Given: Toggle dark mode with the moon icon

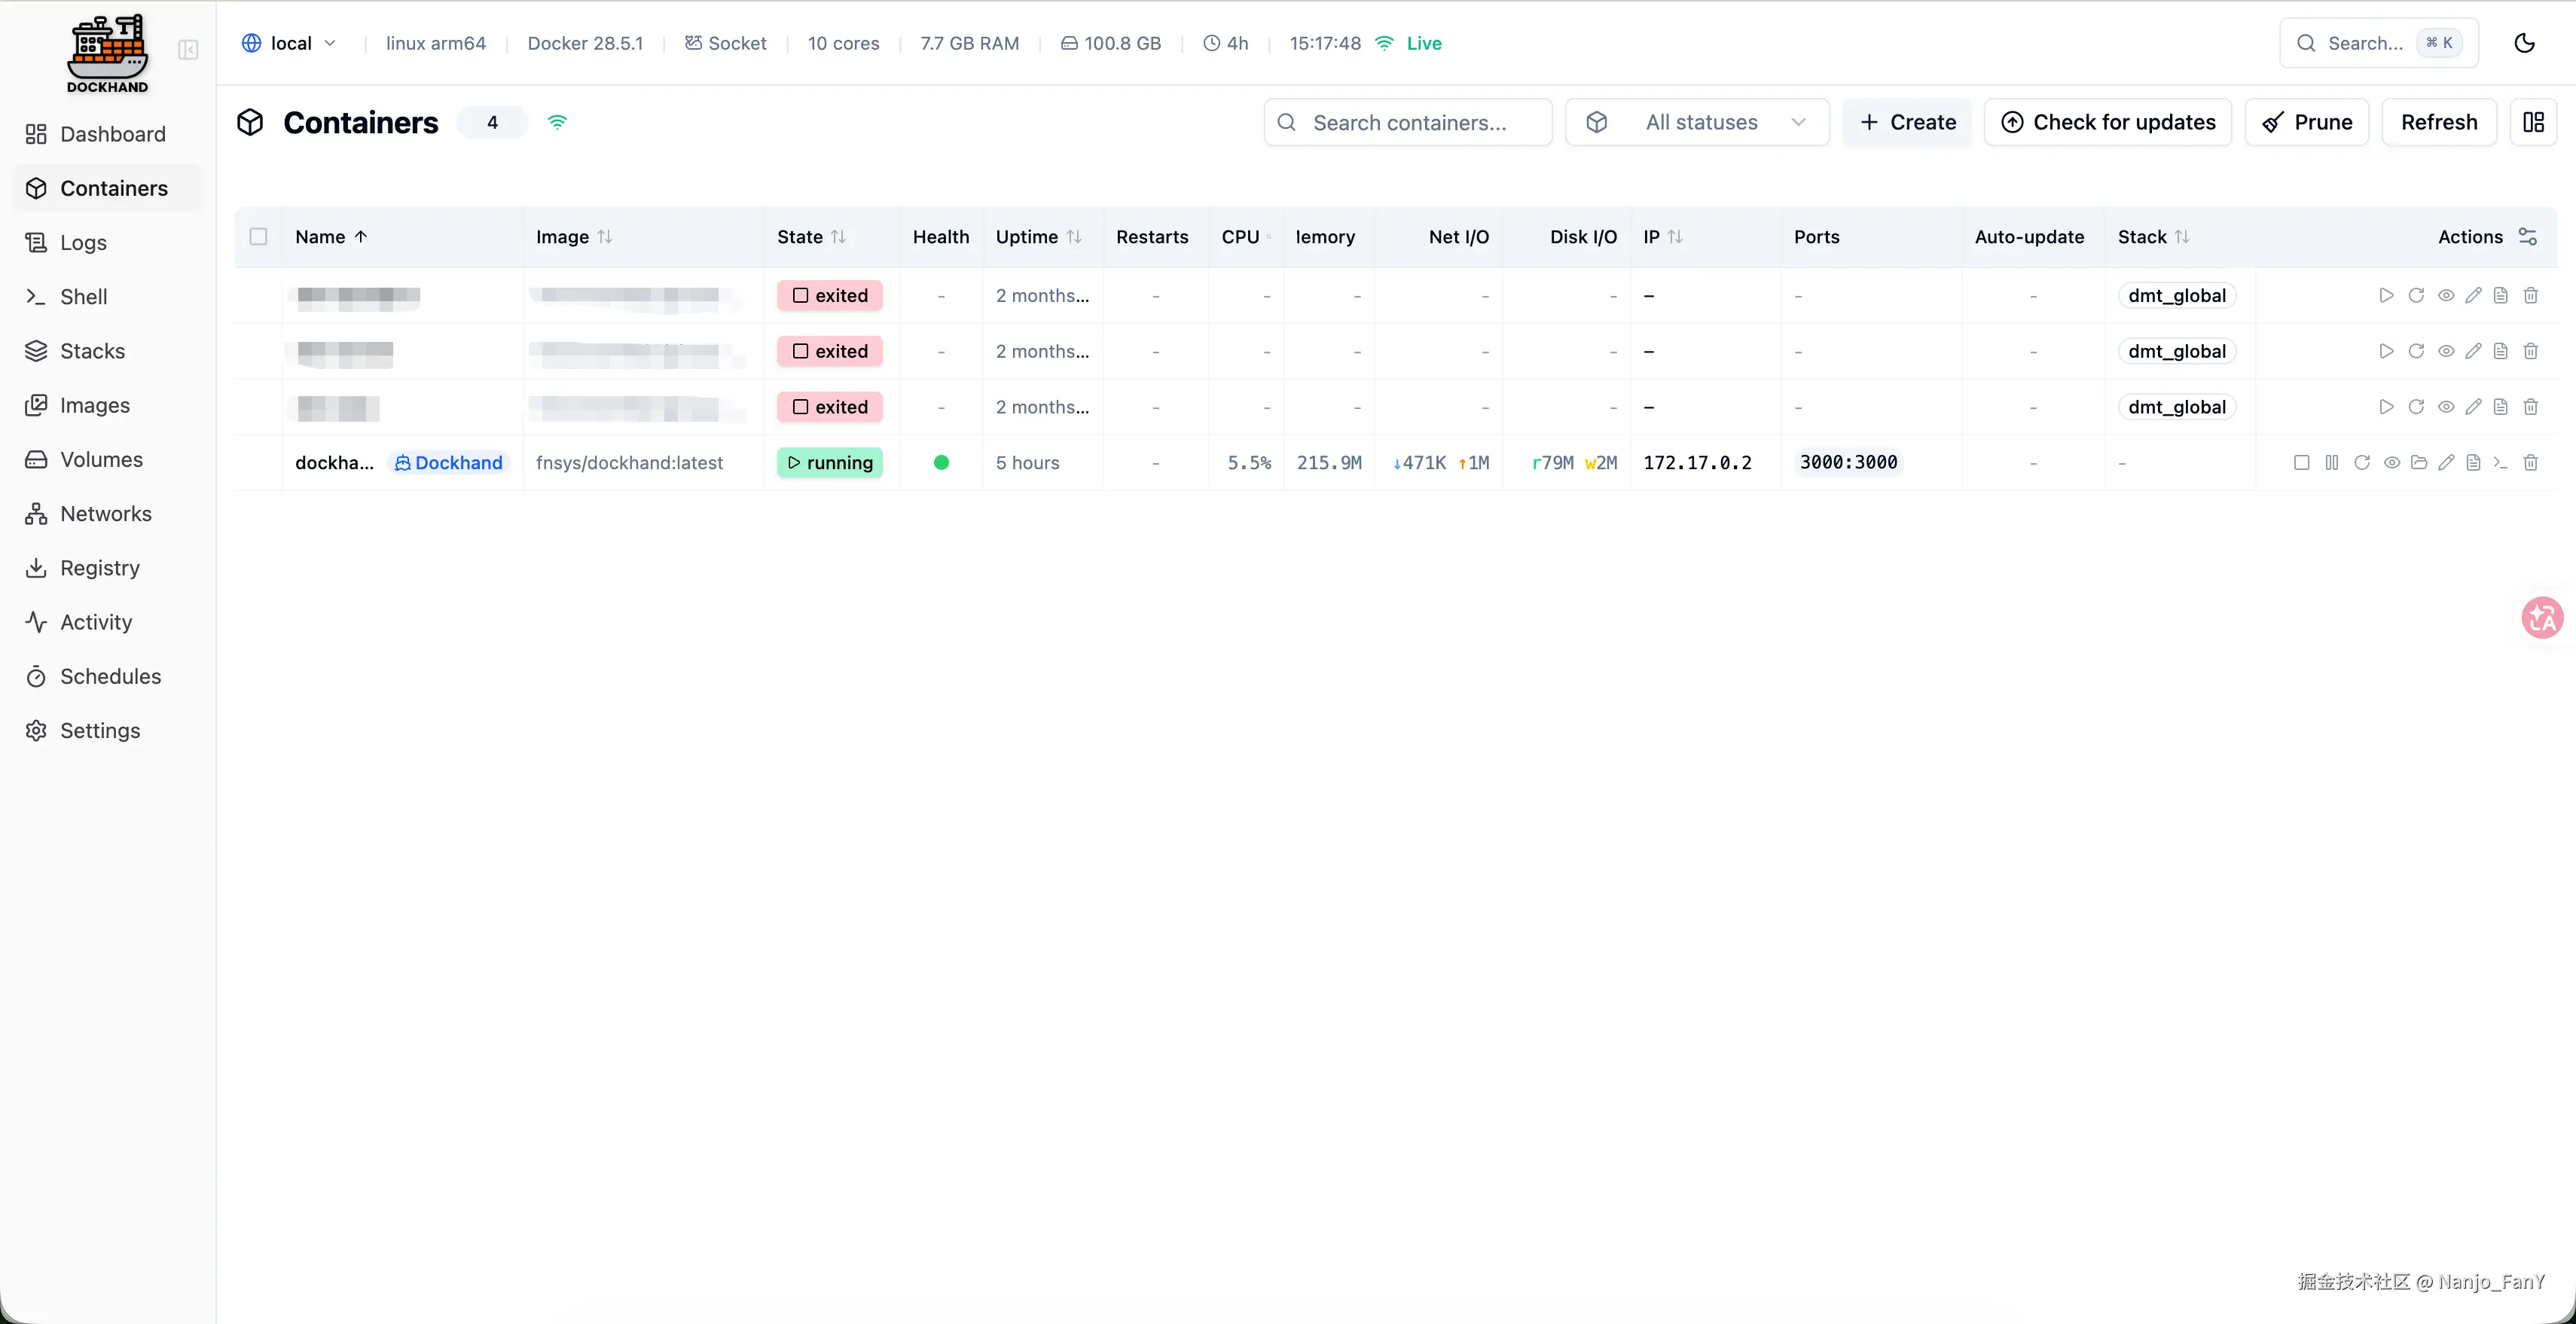Looking at the screenshot, I should click(x=2524, y=43).
